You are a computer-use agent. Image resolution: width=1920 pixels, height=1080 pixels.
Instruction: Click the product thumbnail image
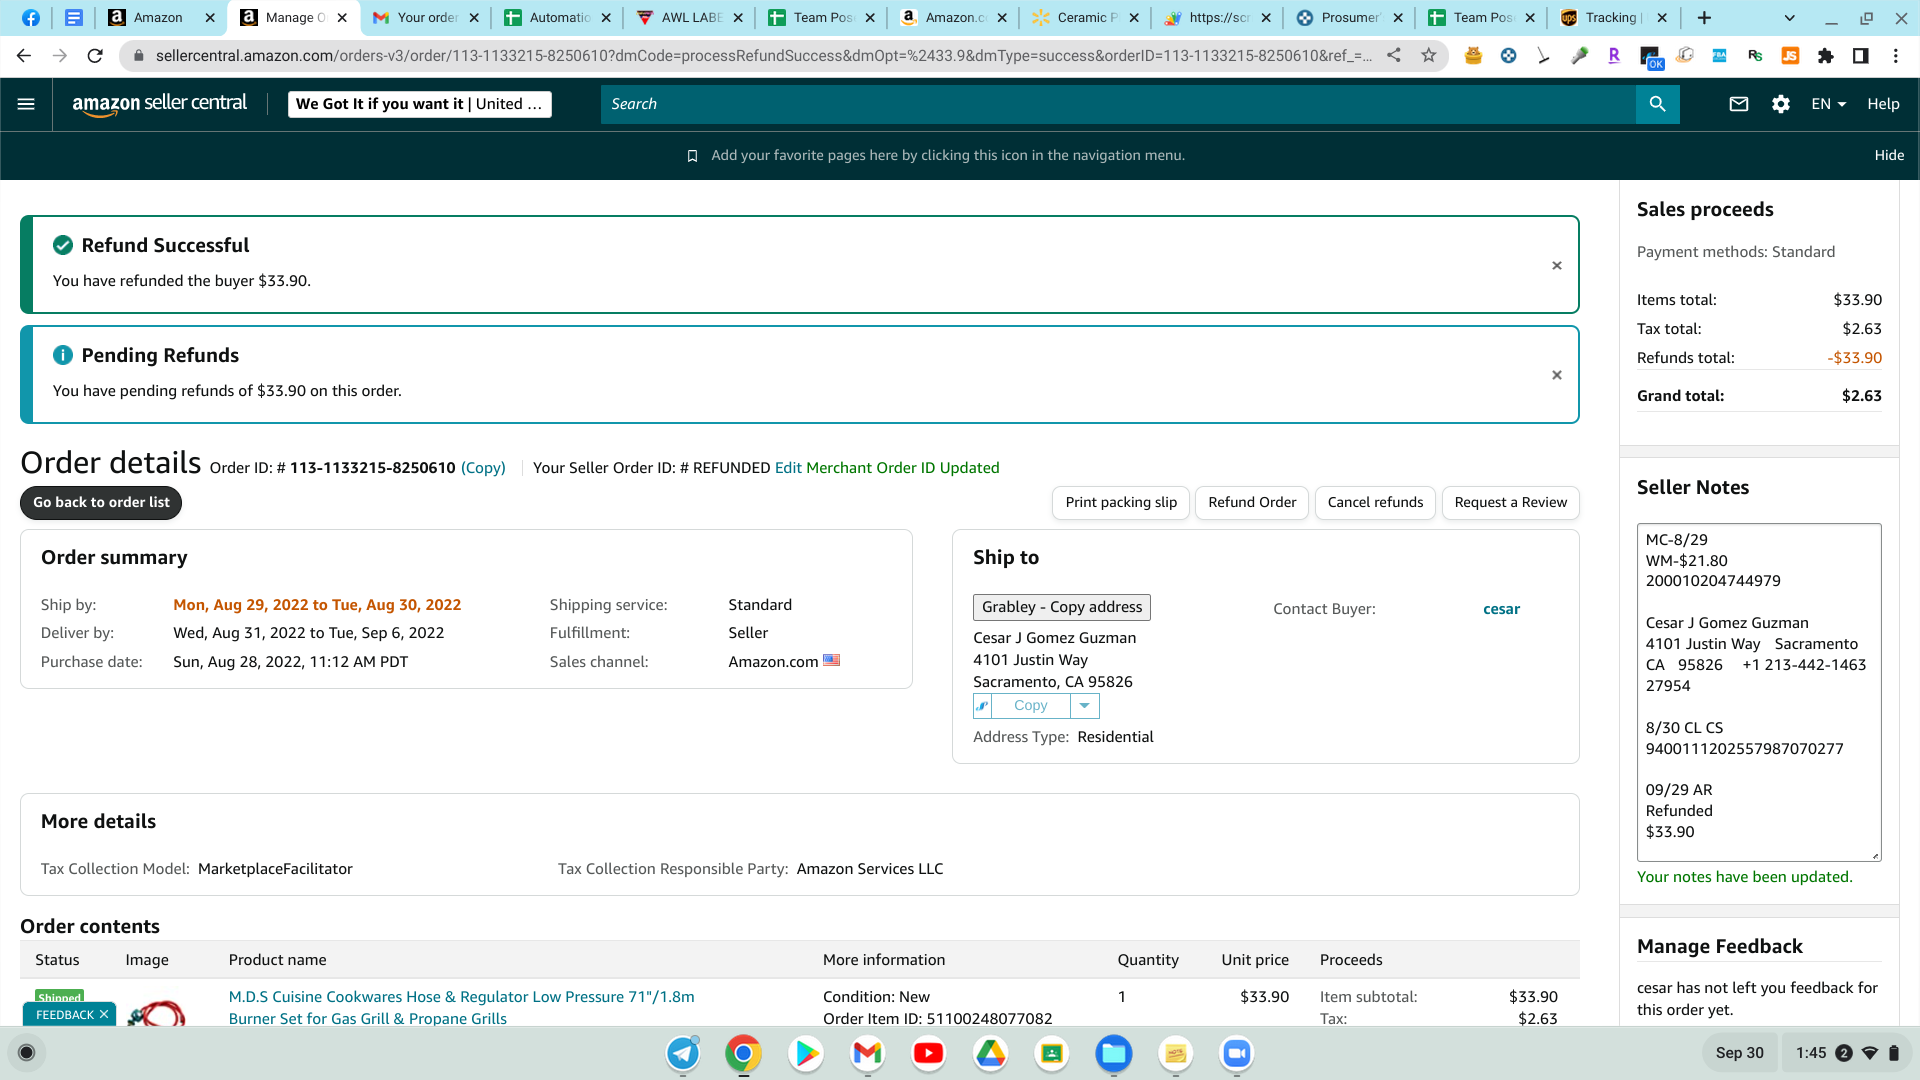156,1012
